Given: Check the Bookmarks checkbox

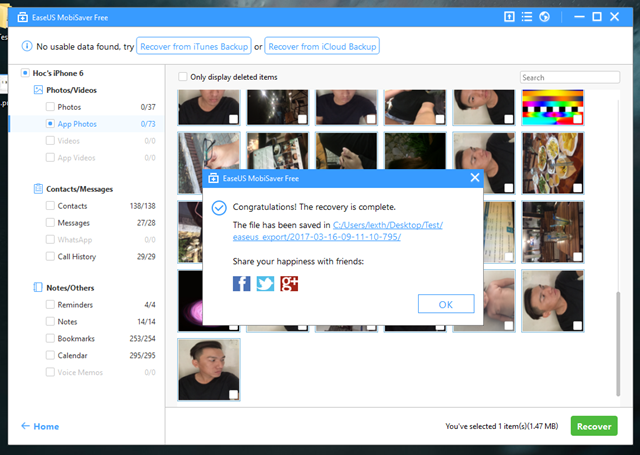Looking at the screenshot, I should [x=50, y=338].
